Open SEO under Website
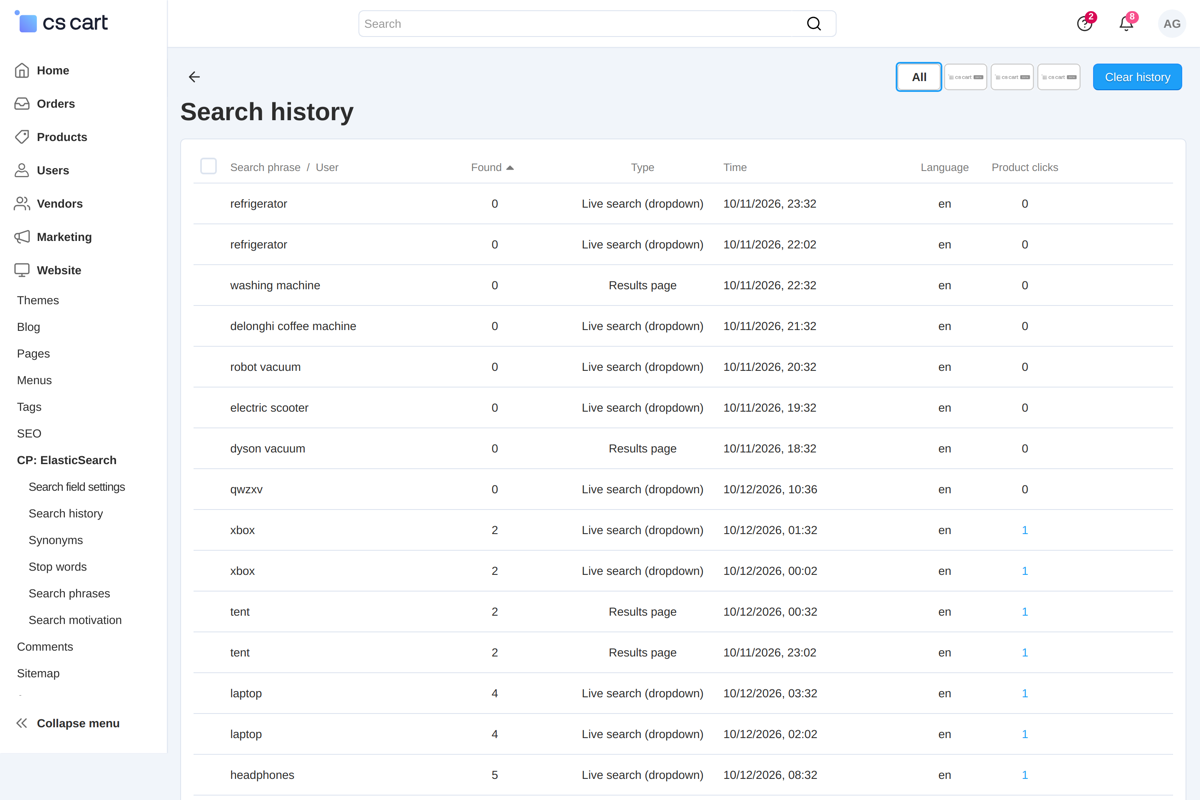Image resolution: width=1200 pixels, height=800 pixels. coord(29,434)
